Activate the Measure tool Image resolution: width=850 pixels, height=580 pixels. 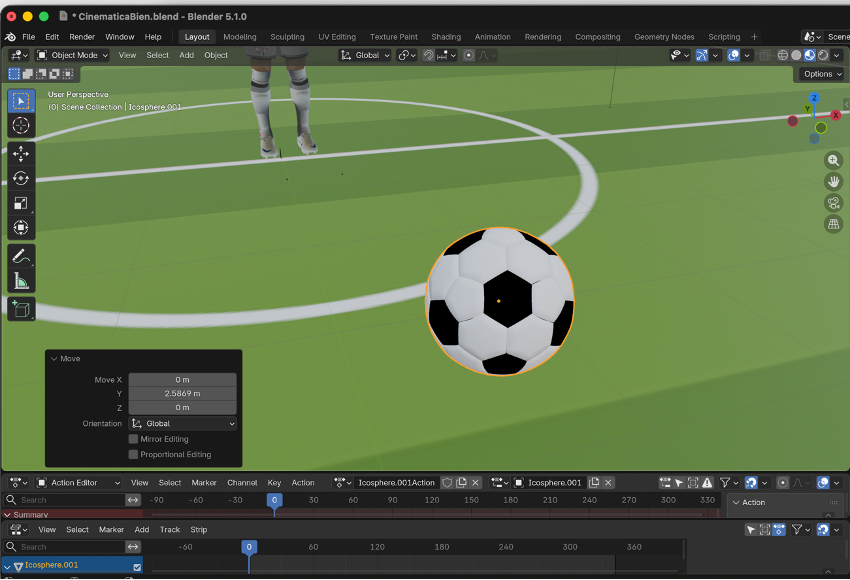pyautogui.click(x=21, y=281)
